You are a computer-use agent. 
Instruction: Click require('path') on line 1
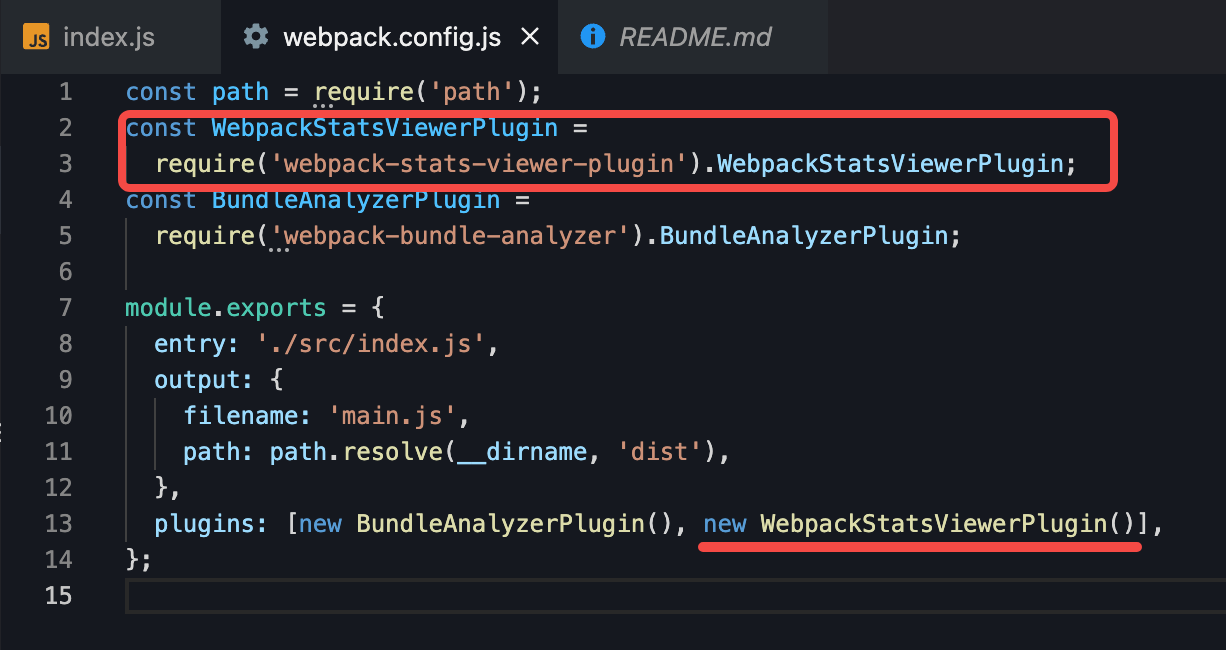420,92
